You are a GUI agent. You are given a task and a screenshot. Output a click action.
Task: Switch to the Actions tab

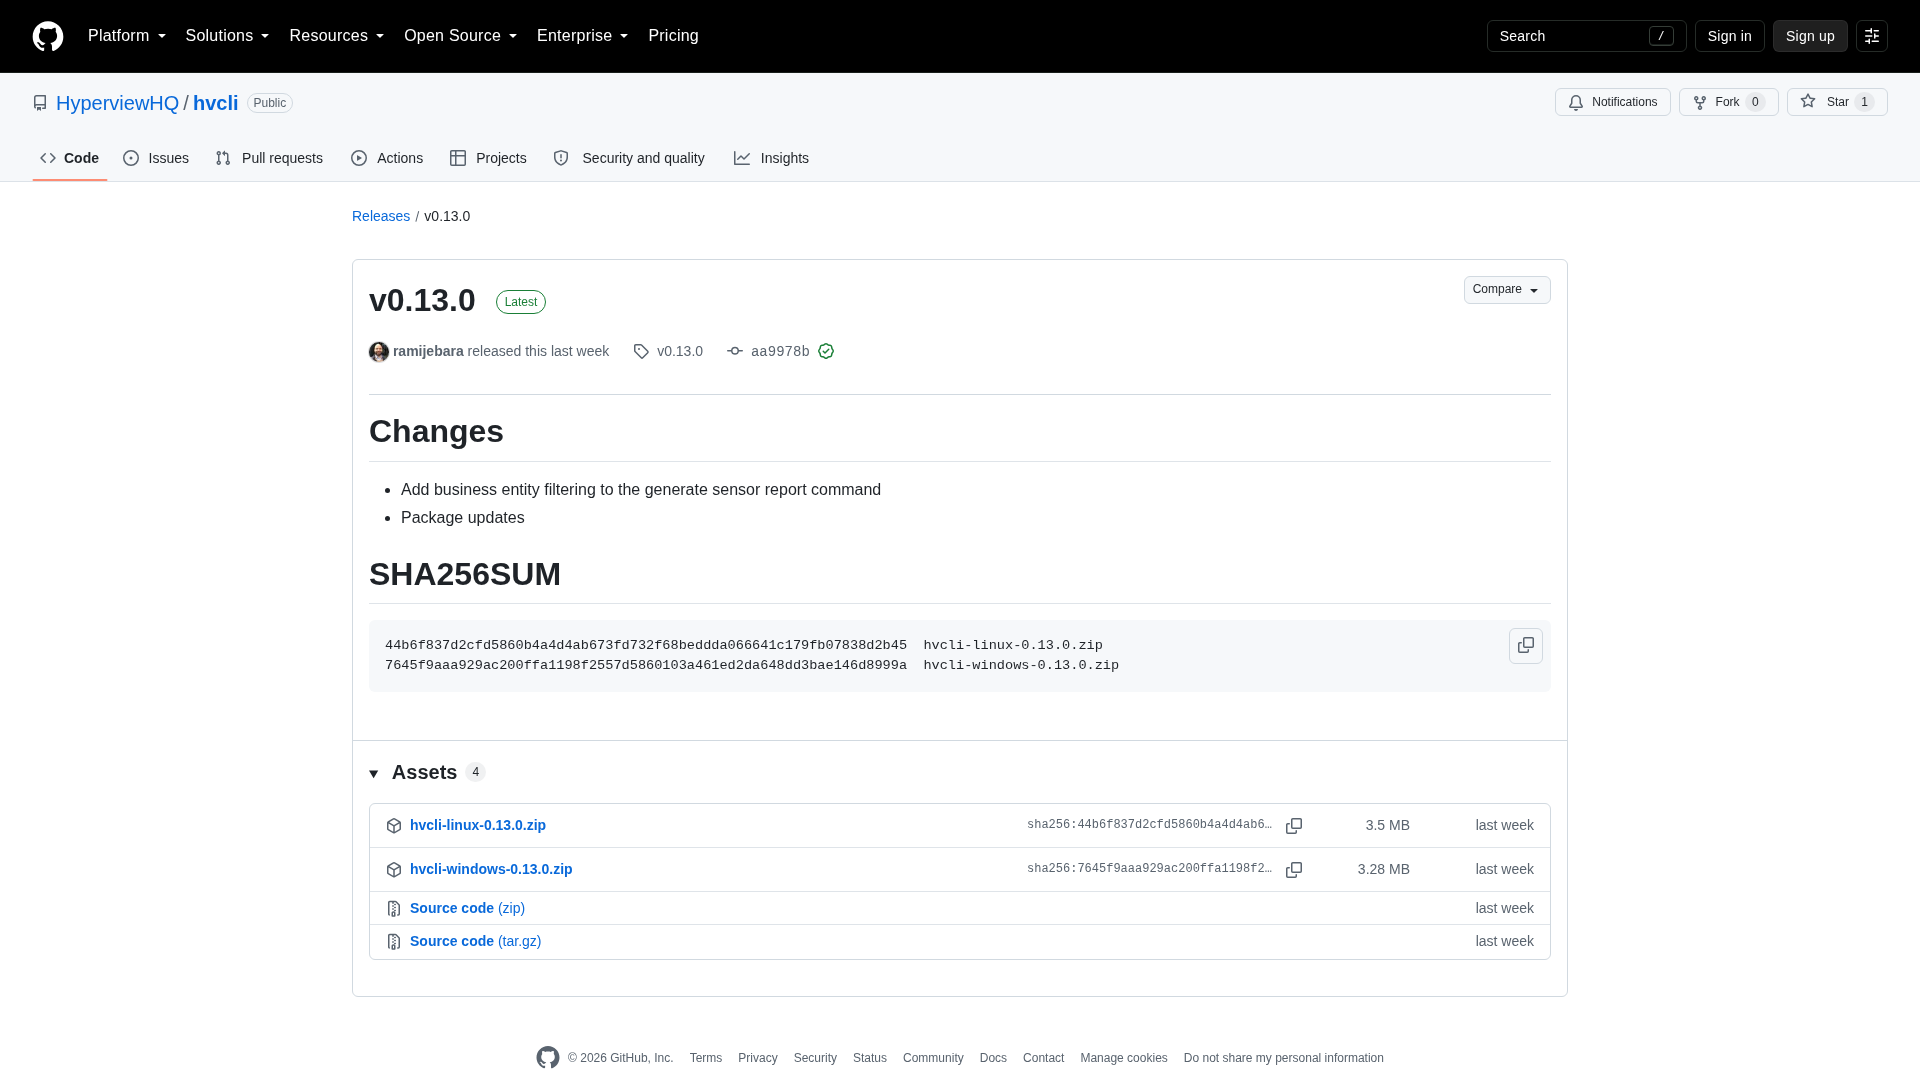[387, 158]
